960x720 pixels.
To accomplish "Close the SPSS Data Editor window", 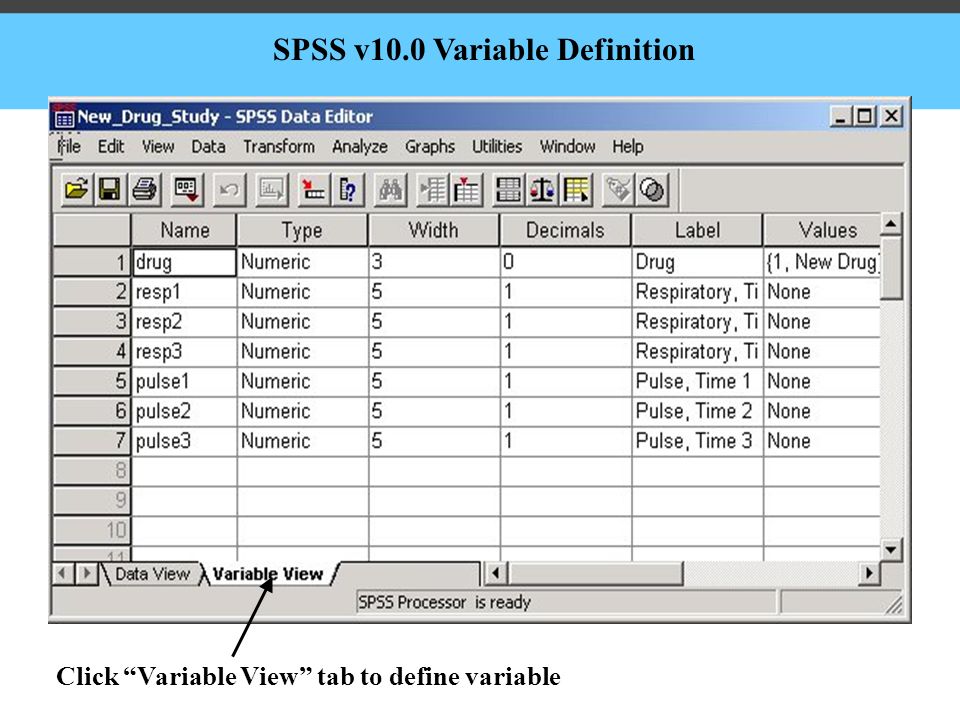I will (x=891, y=116).
